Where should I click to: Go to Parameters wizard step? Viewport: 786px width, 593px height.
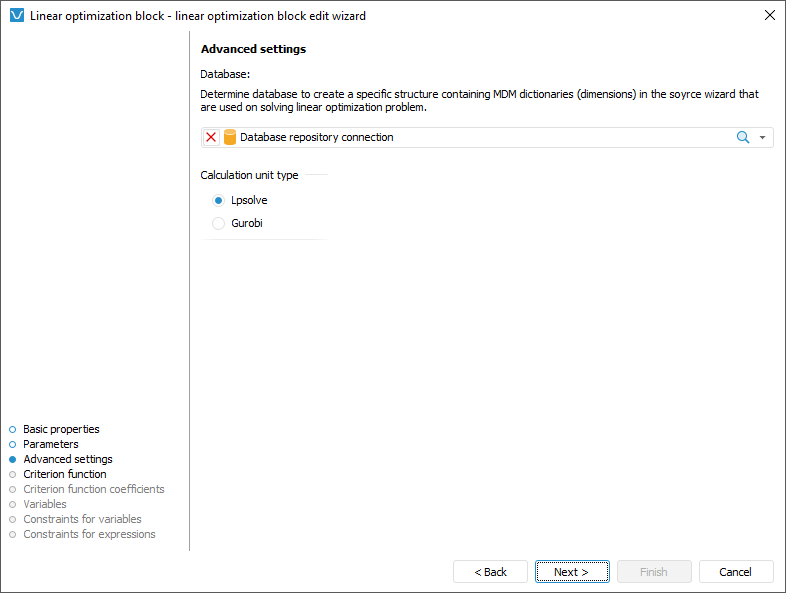point(51,444)
